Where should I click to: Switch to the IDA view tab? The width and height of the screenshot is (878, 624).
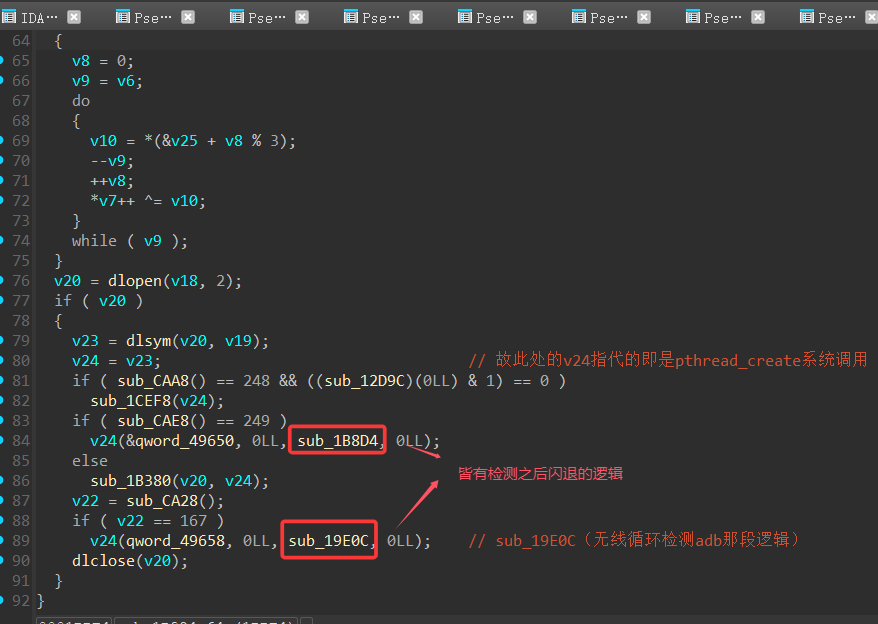tap(39, 18)
